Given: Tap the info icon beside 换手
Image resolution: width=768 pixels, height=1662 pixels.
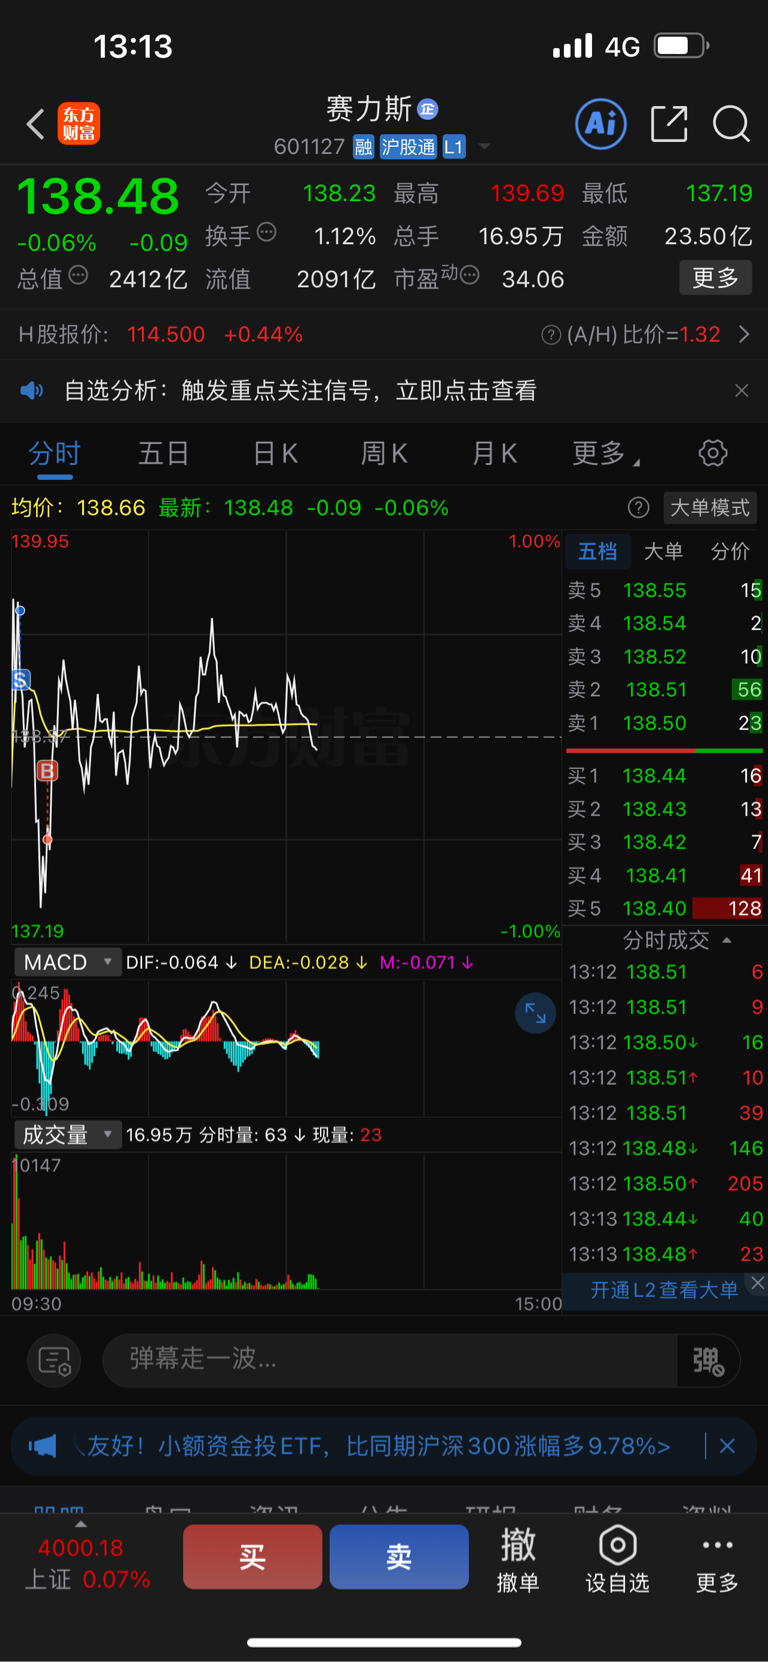Looking at the screenshot, I should coord(266,233).
